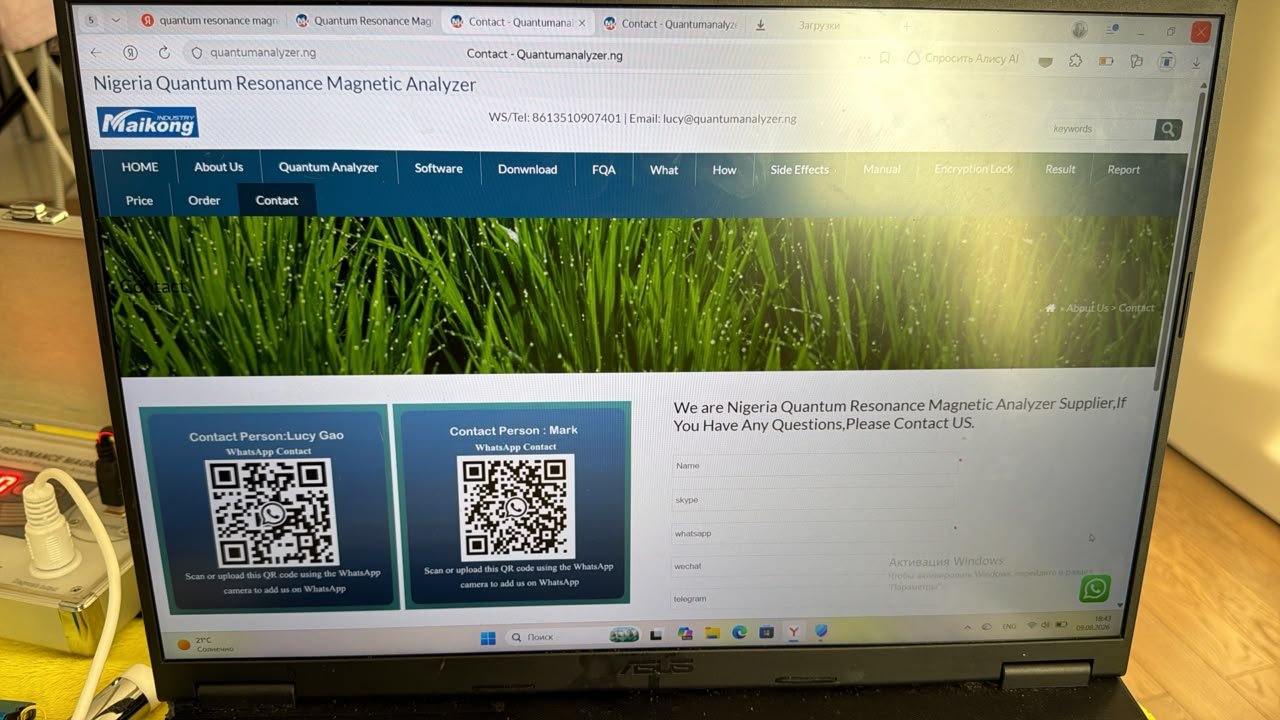Open the HOME menu item
This screenshot has width=1280, height=720.
[x=140, y=167]
